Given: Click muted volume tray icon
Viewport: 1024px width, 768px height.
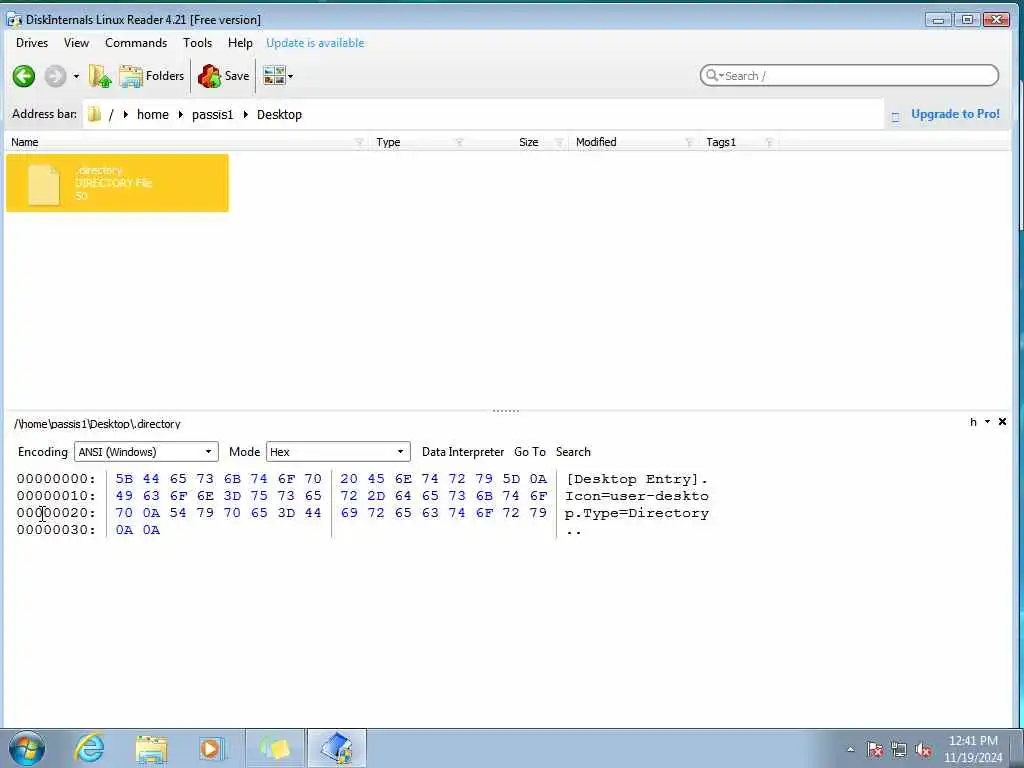Looking at the screenshot, I should pos(923,750).
